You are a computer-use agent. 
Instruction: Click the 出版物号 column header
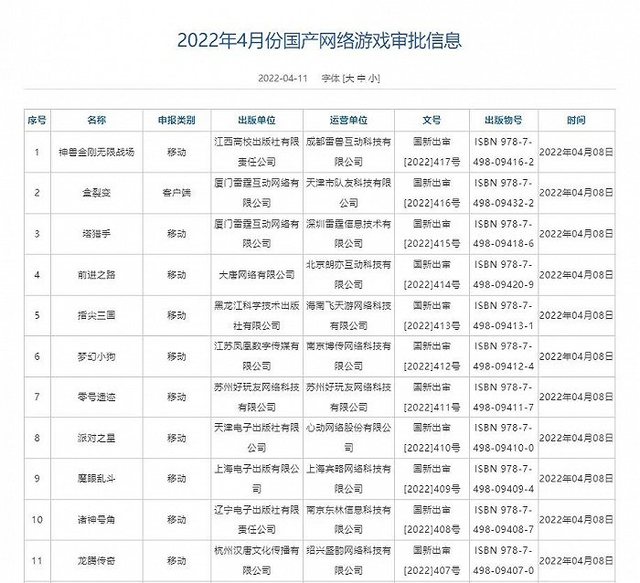(x=504, y=120)
